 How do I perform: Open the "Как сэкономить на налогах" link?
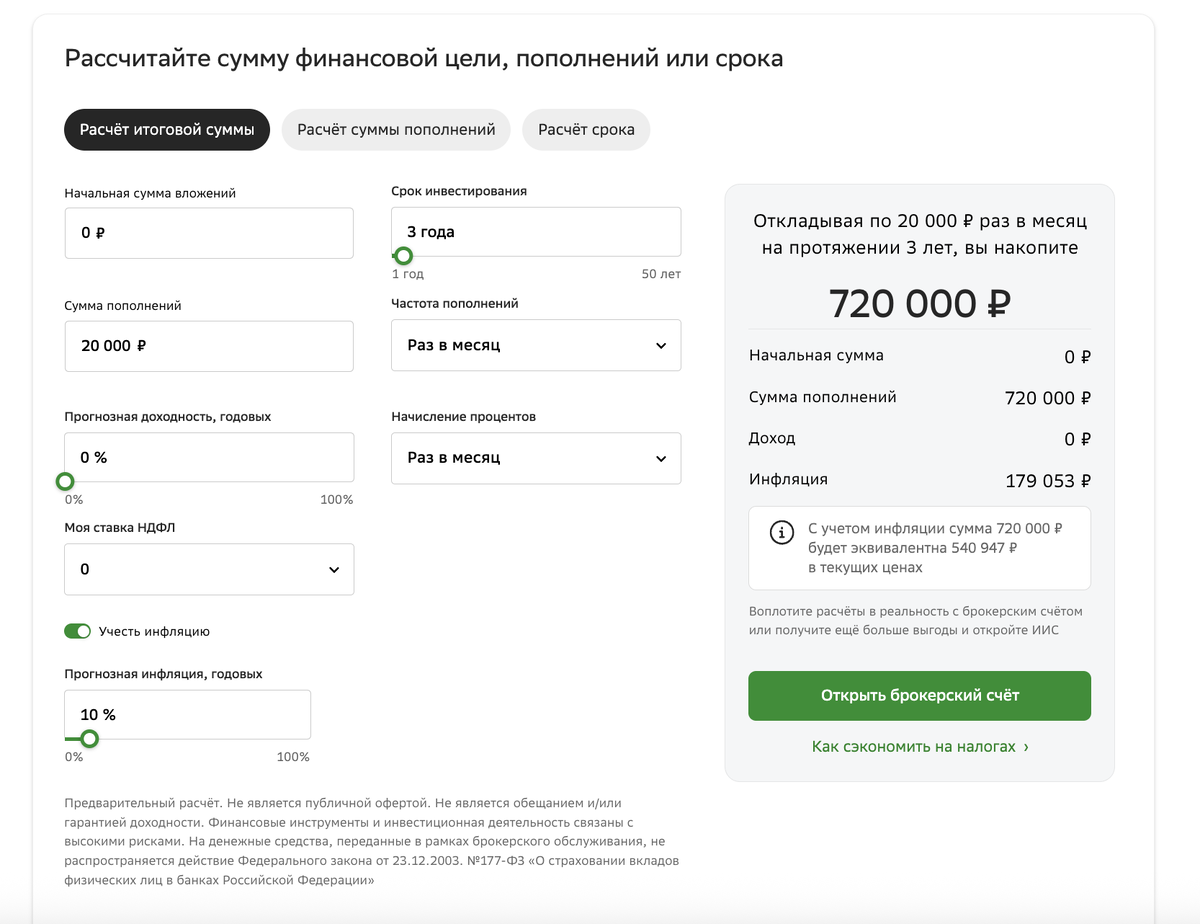(x=914, y=747)
